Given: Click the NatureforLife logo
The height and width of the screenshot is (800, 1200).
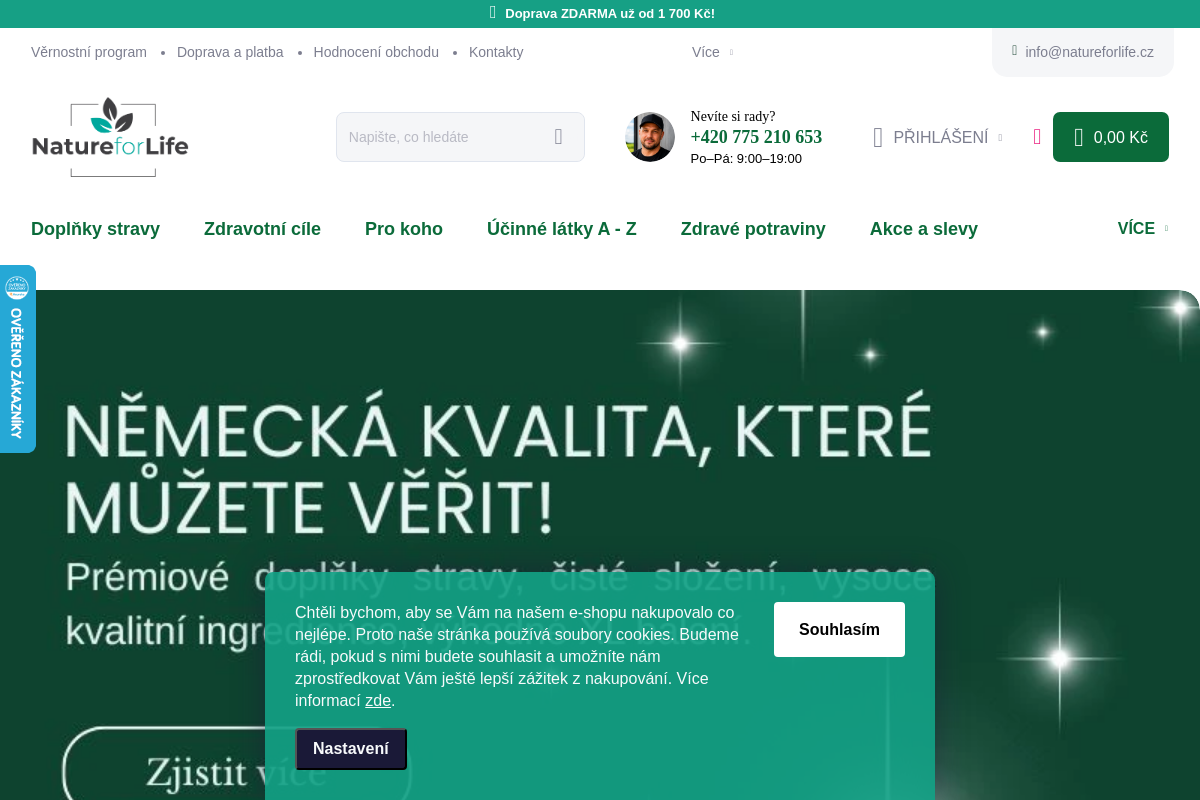Looking at the screenshot, I should [110, 138].
